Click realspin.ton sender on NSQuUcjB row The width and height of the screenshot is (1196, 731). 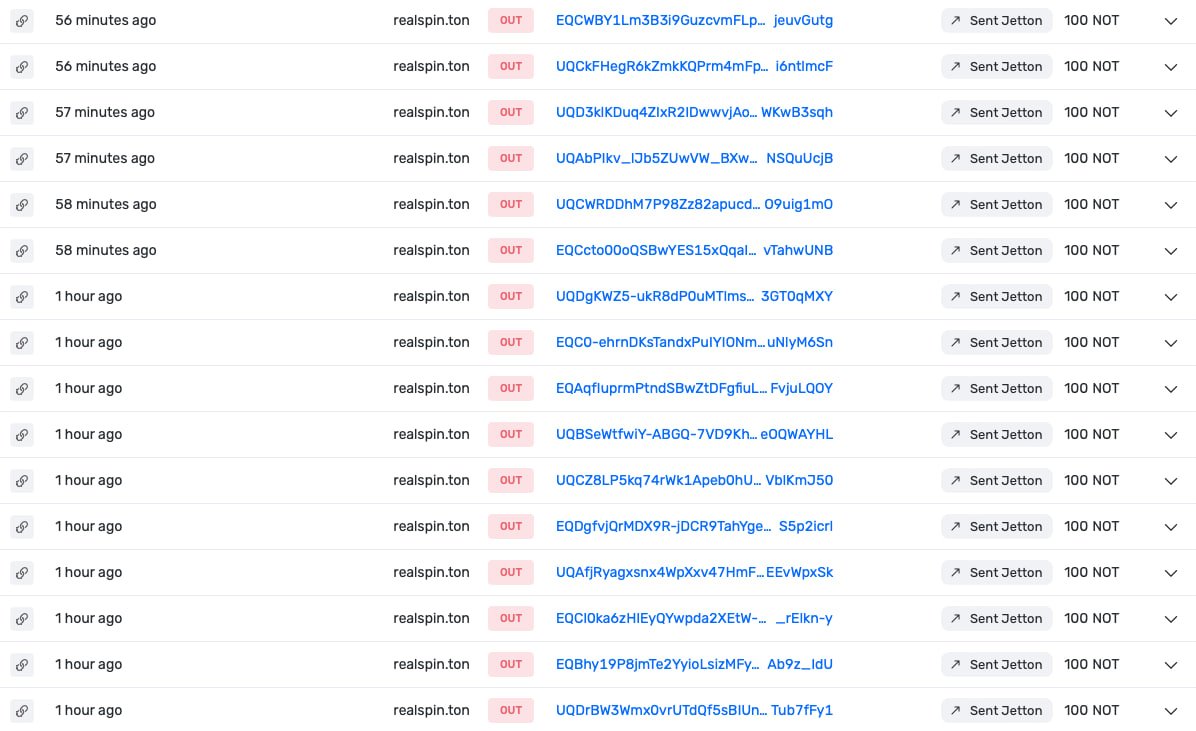coord(431,159)
